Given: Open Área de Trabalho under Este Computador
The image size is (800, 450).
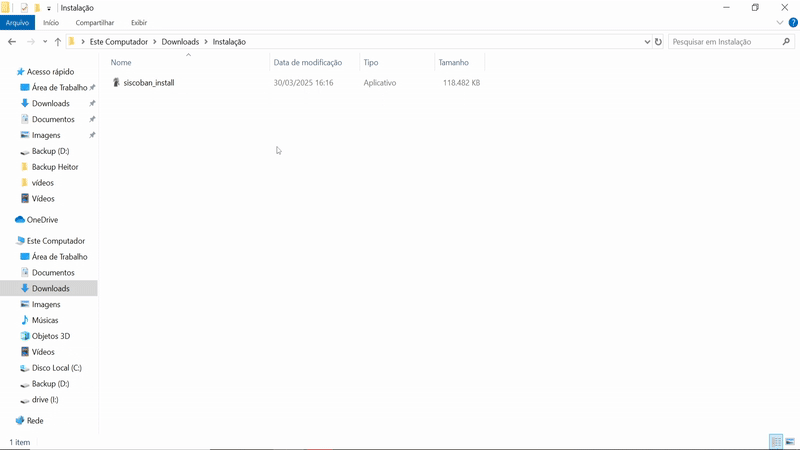Looking at the screenshot, I should click(x=59, y=257).
